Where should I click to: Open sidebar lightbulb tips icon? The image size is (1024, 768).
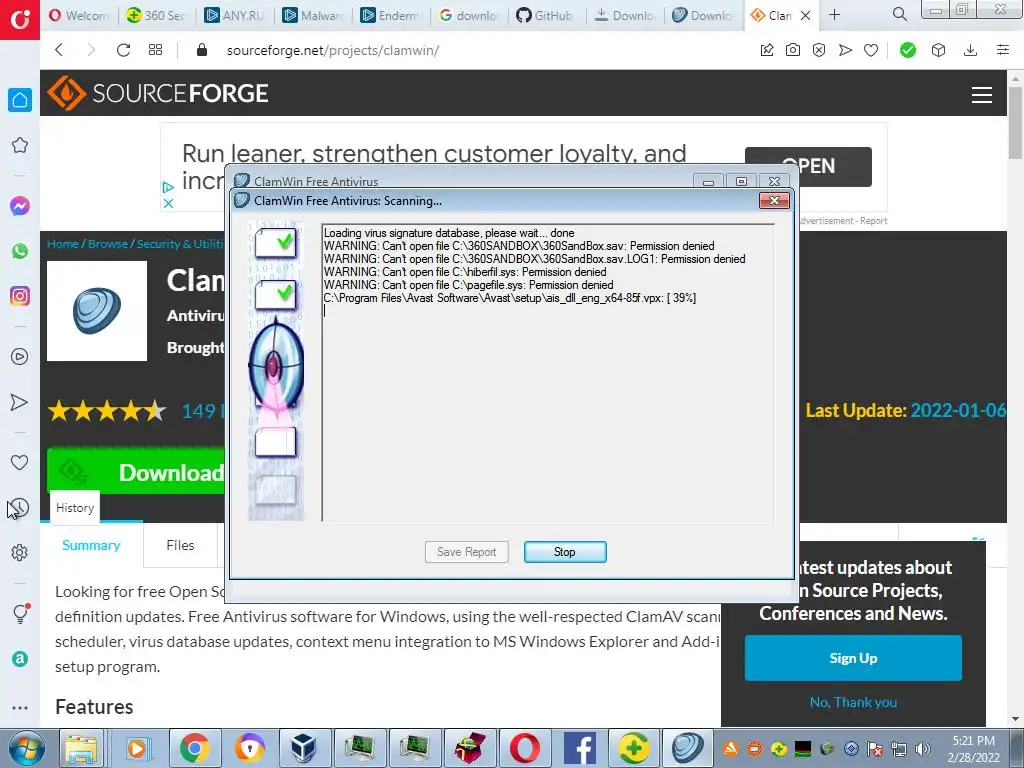coord(20,613)
